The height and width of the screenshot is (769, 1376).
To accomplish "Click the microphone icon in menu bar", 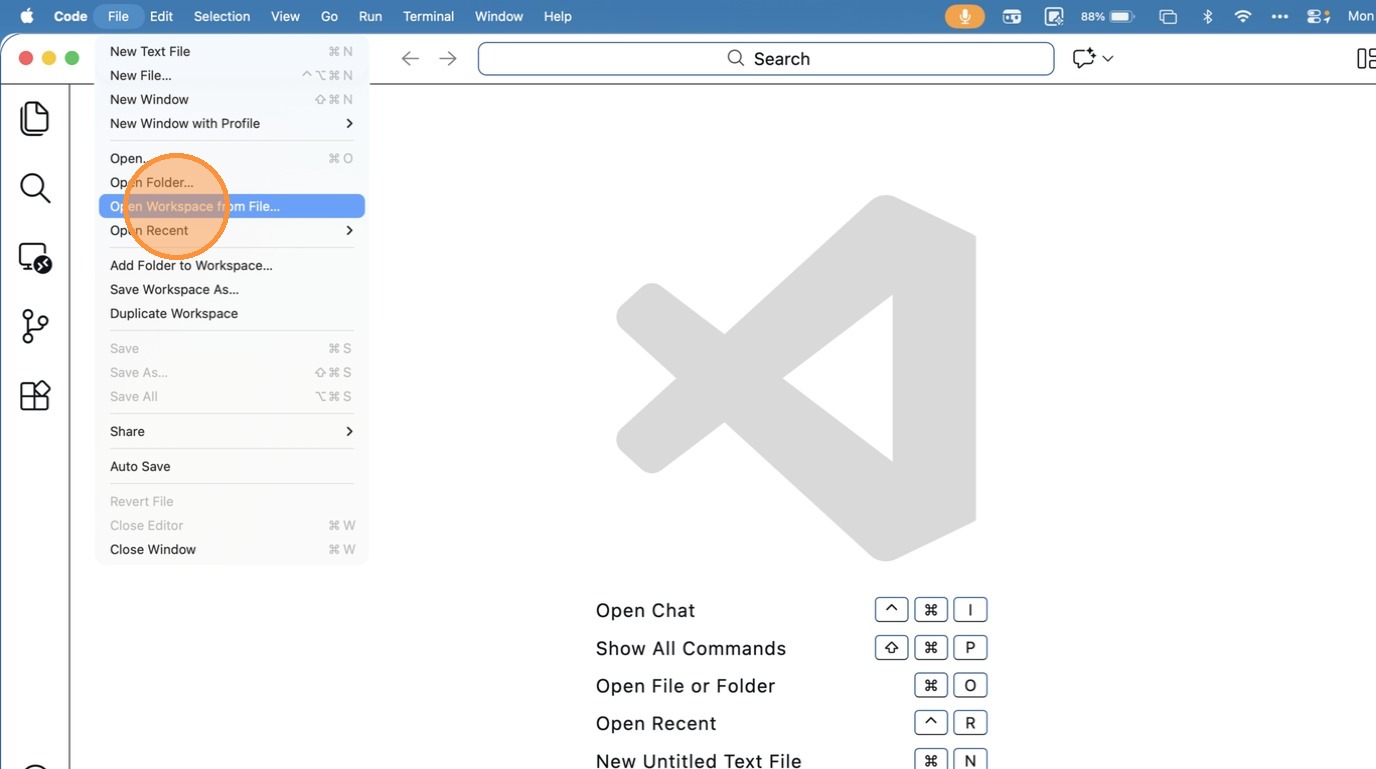I will [965, 16].
